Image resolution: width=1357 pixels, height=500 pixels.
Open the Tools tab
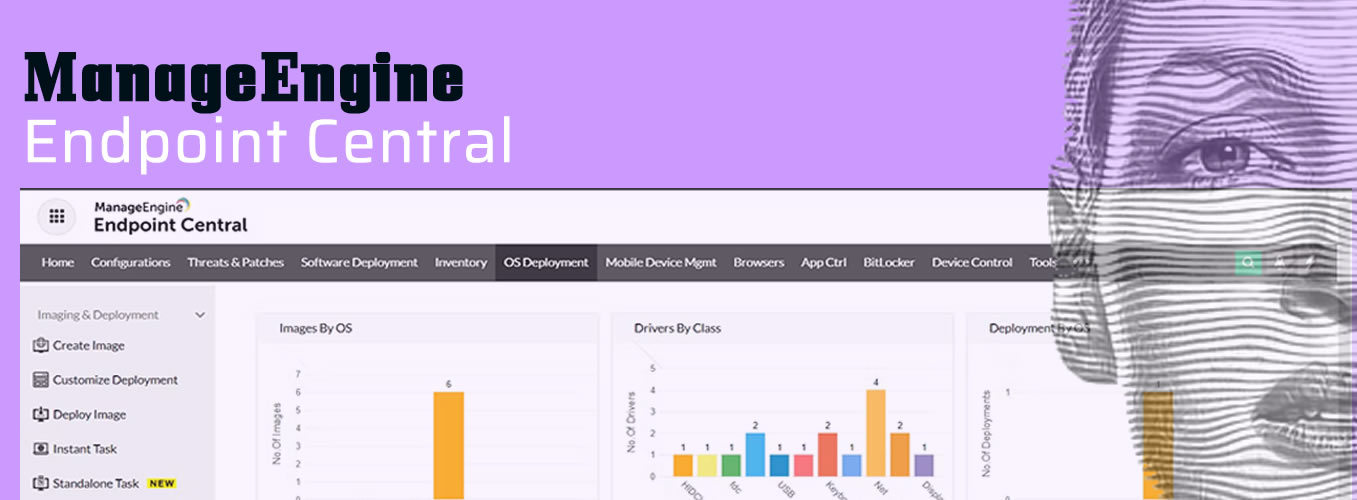click(x=1043, y=263)
